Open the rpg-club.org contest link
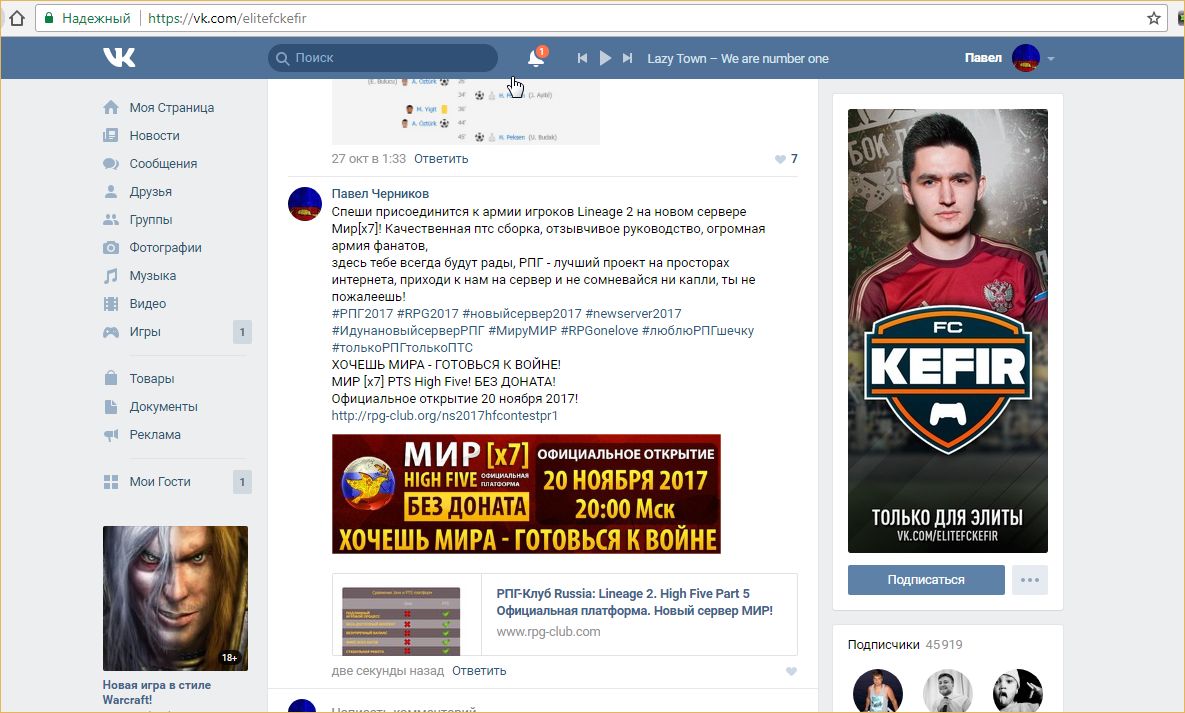The image size is (1185, 713). click(x=444, y=415)
